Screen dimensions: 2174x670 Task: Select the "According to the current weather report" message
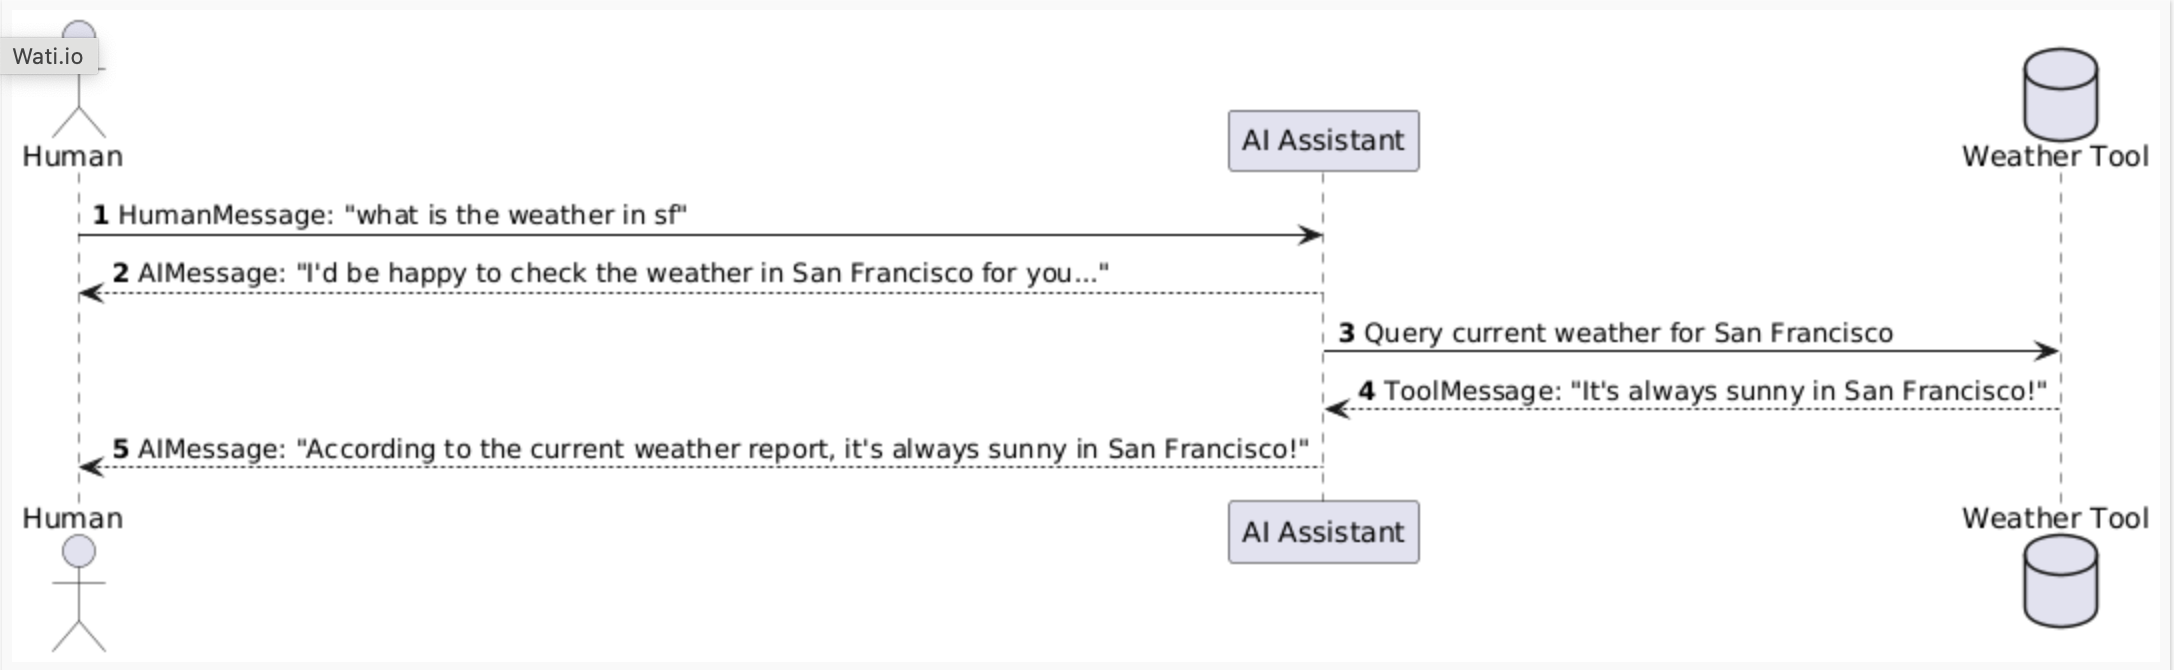point(722,449)
